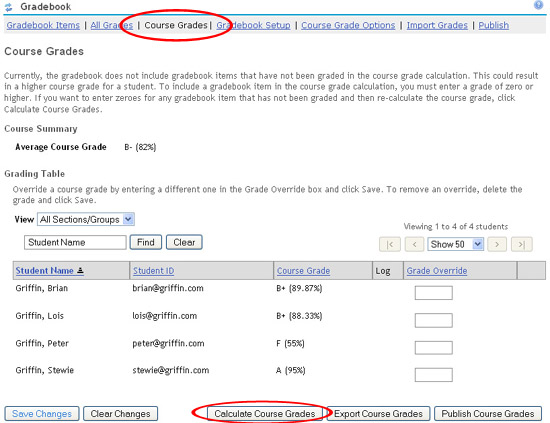Open Course Grade Options

(348, 25)
